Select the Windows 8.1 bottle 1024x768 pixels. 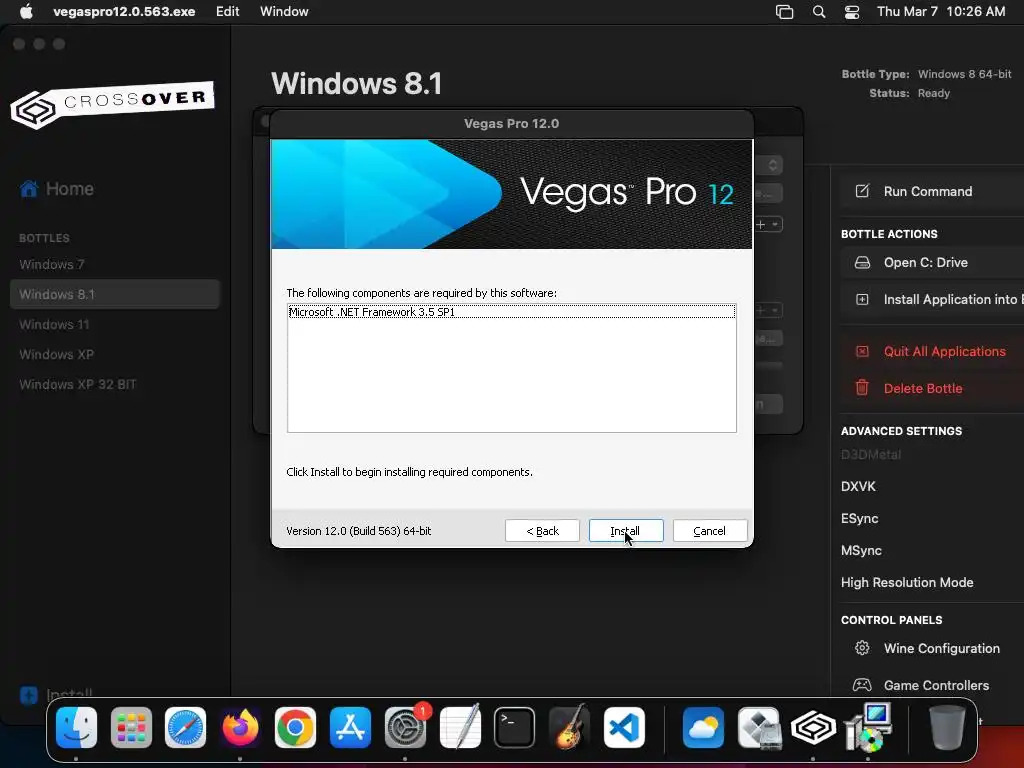pyautogui.click(x=115, y=295)
